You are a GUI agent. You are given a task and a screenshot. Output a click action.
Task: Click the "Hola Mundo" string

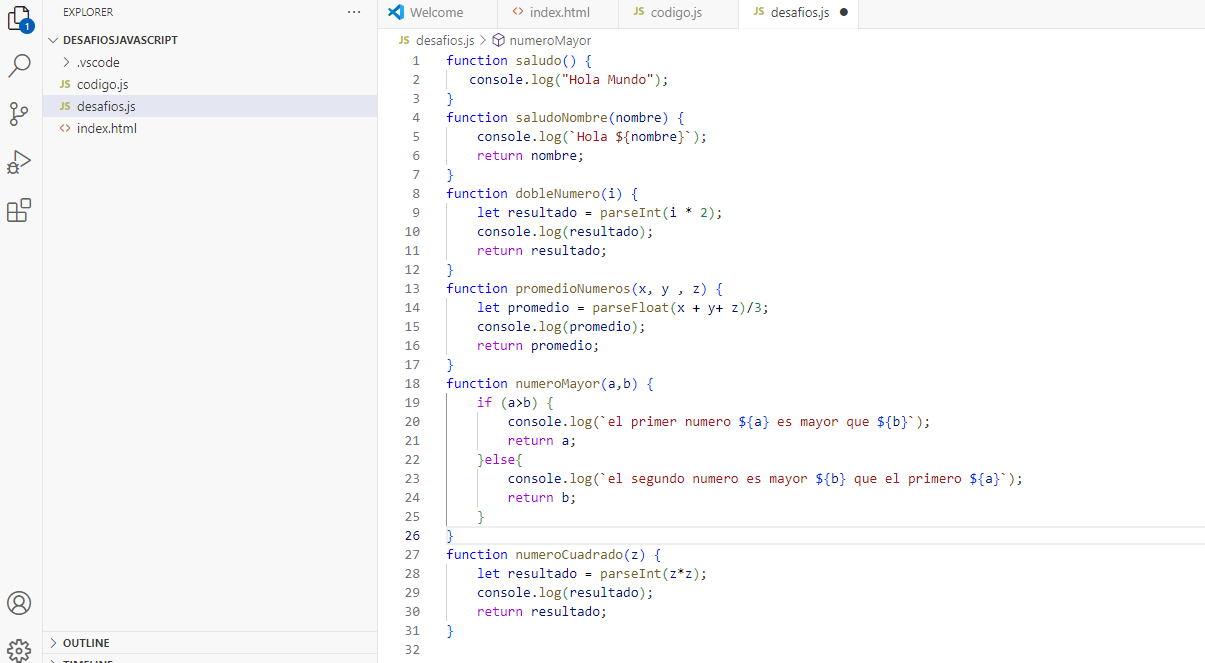coord(607,79)
